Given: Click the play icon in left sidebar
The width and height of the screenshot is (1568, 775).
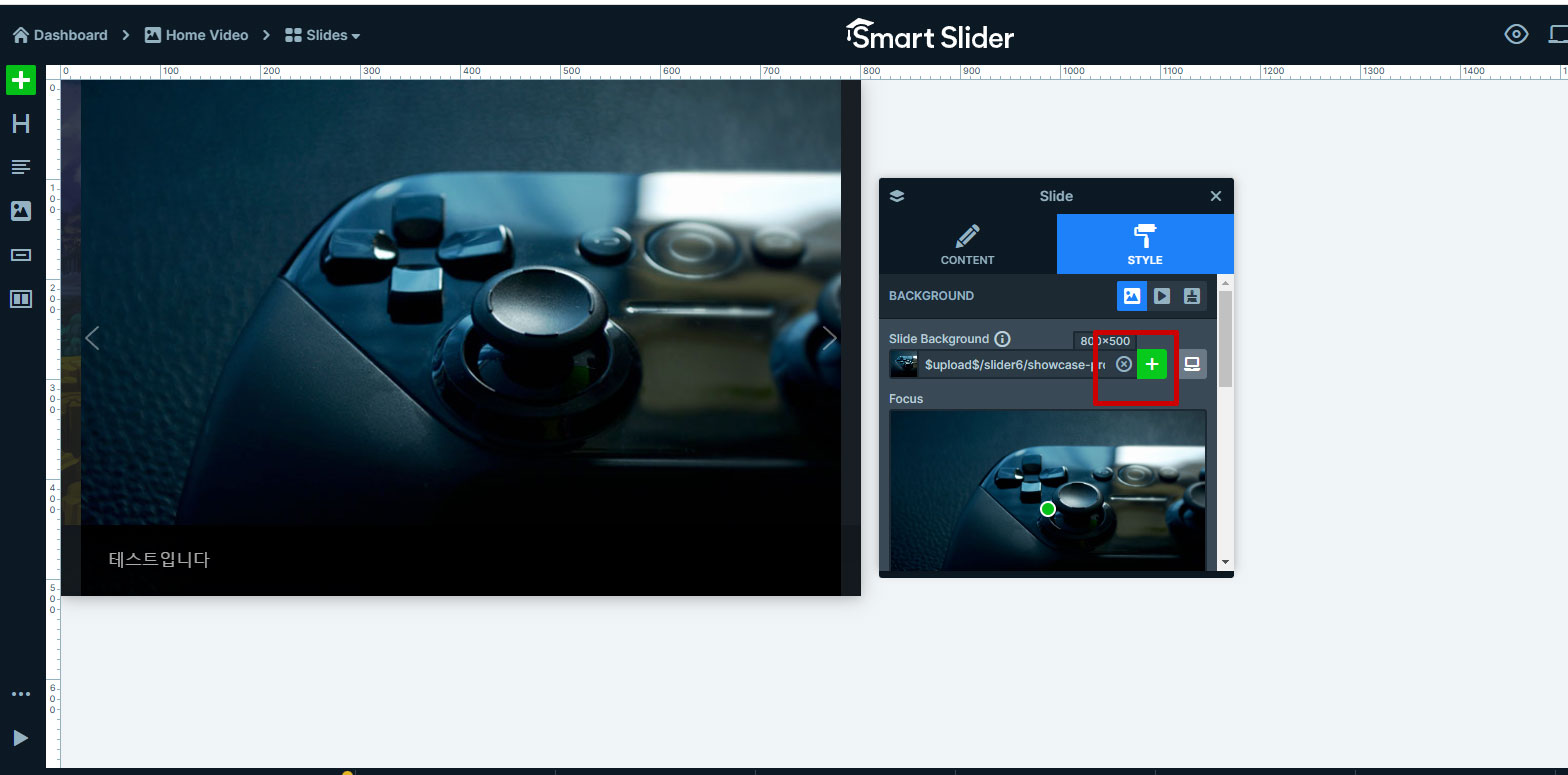Looking at the screenshot, I should pos(21,738).
